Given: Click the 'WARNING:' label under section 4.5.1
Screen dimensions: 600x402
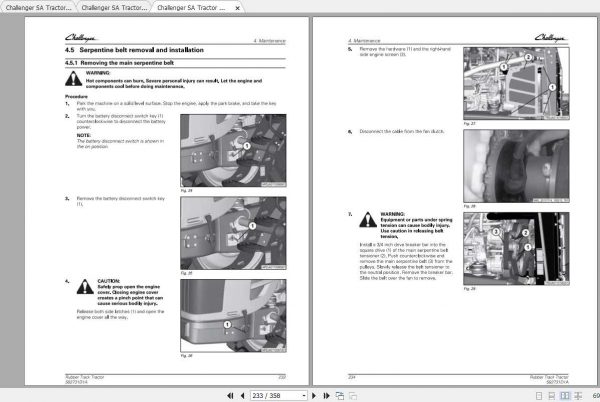Looking at the screenshot, I should [98, 73].
